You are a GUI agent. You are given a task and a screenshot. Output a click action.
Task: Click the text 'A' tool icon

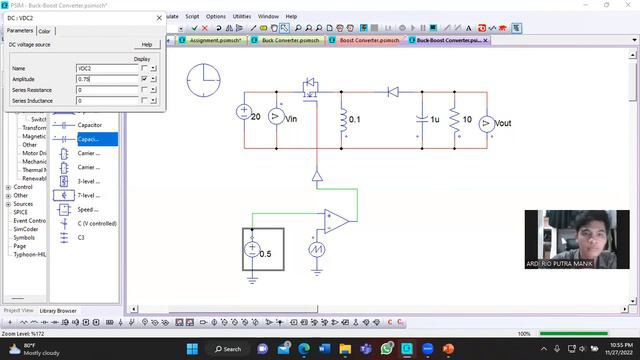pos(469,28)
